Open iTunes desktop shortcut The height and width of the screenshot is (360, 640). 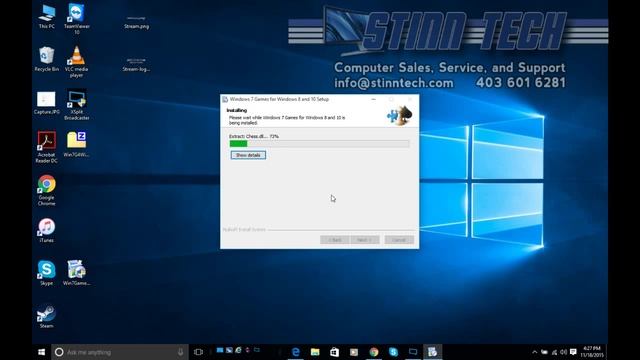tap(47, 230)
